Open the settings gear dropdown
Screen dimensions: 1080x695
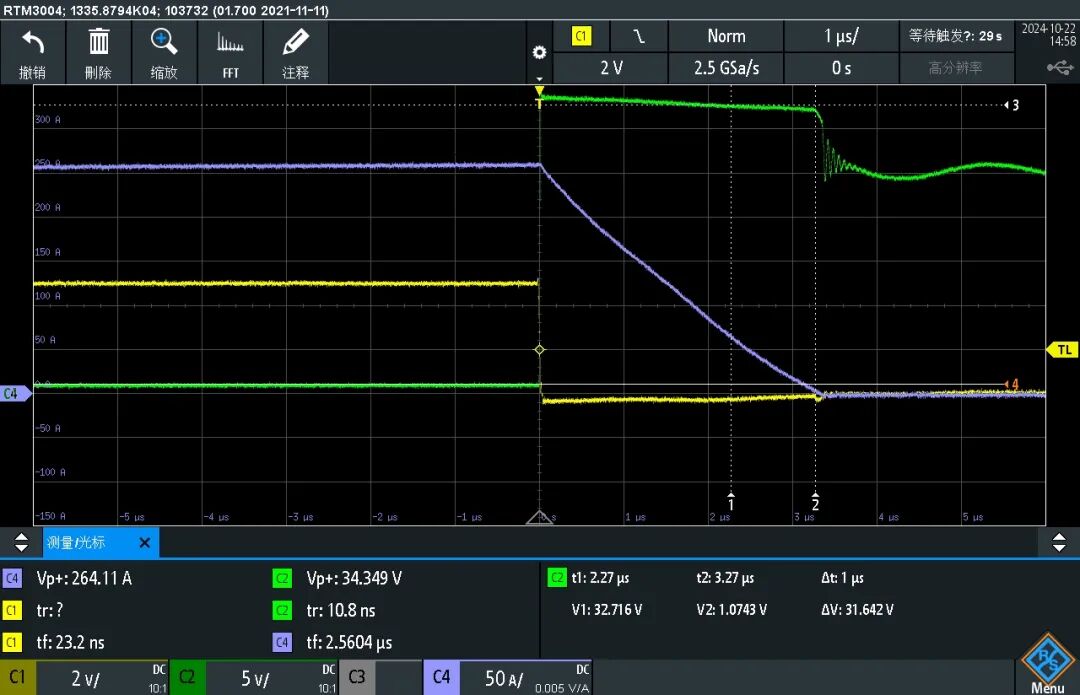click(539, 54)
